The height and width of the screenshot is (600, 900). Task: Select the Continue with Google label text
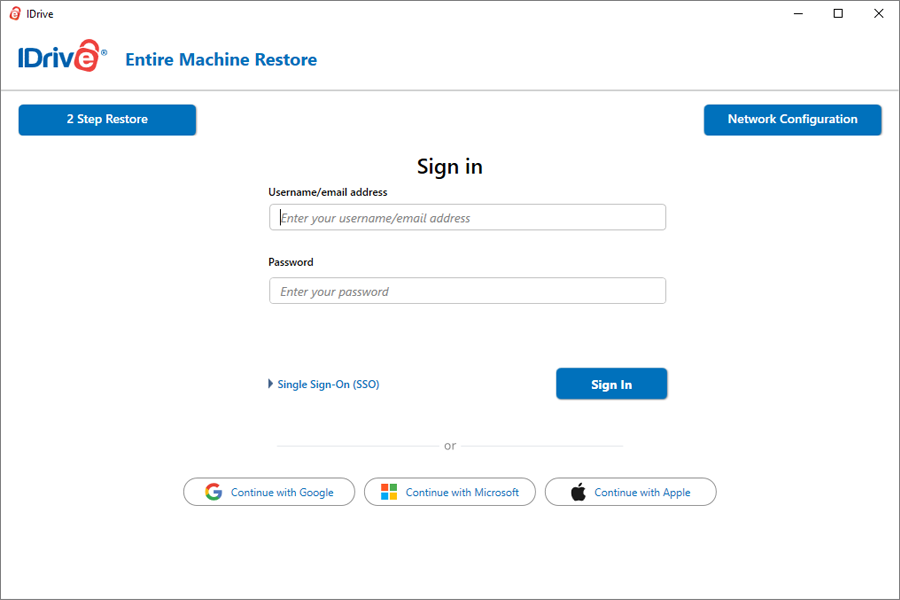(282, 493)
